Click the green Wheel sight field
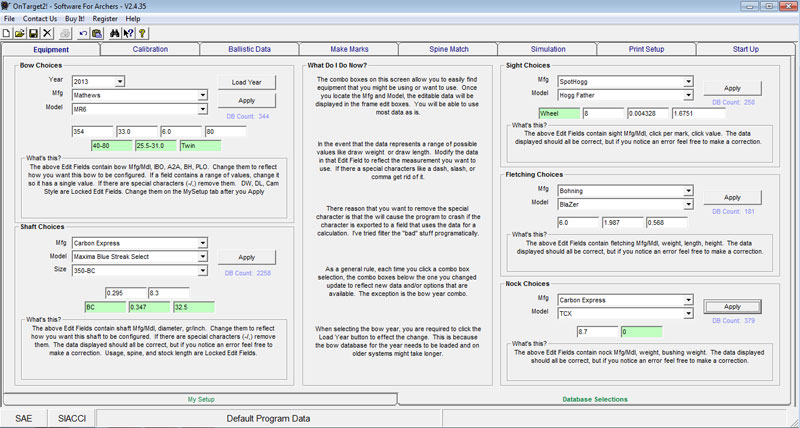This screenshot has height=428, width=800. tap(560, 113)
